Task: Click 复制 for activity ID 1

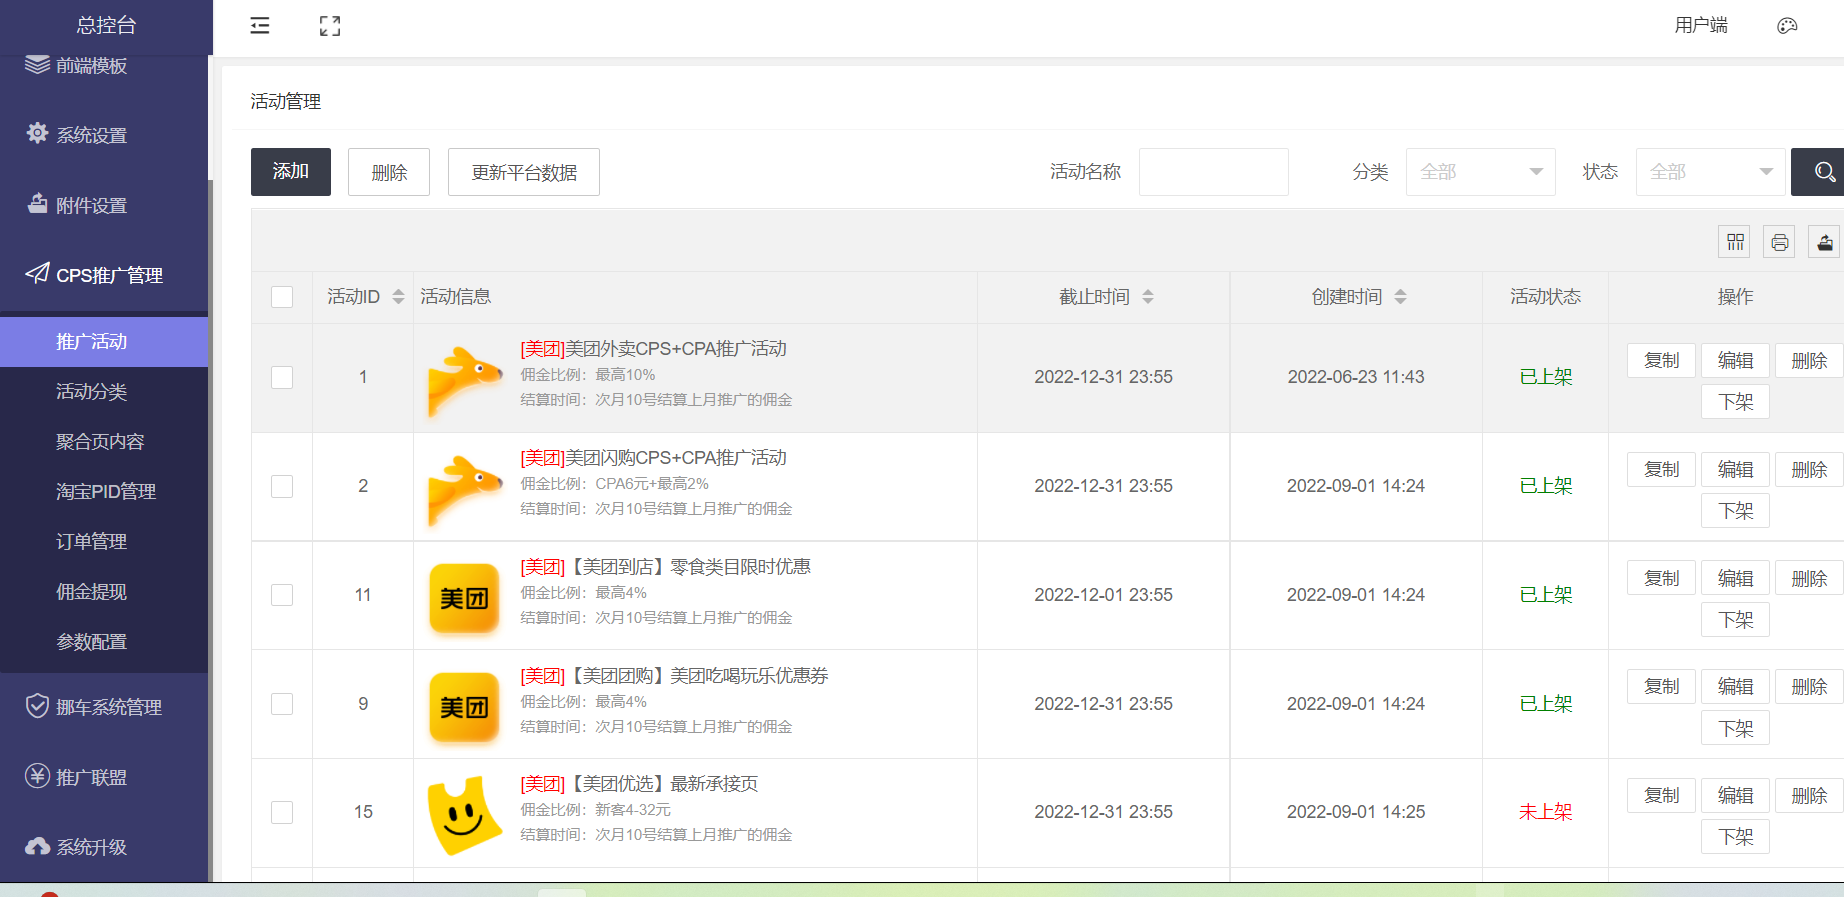Action: (1661, 360)
